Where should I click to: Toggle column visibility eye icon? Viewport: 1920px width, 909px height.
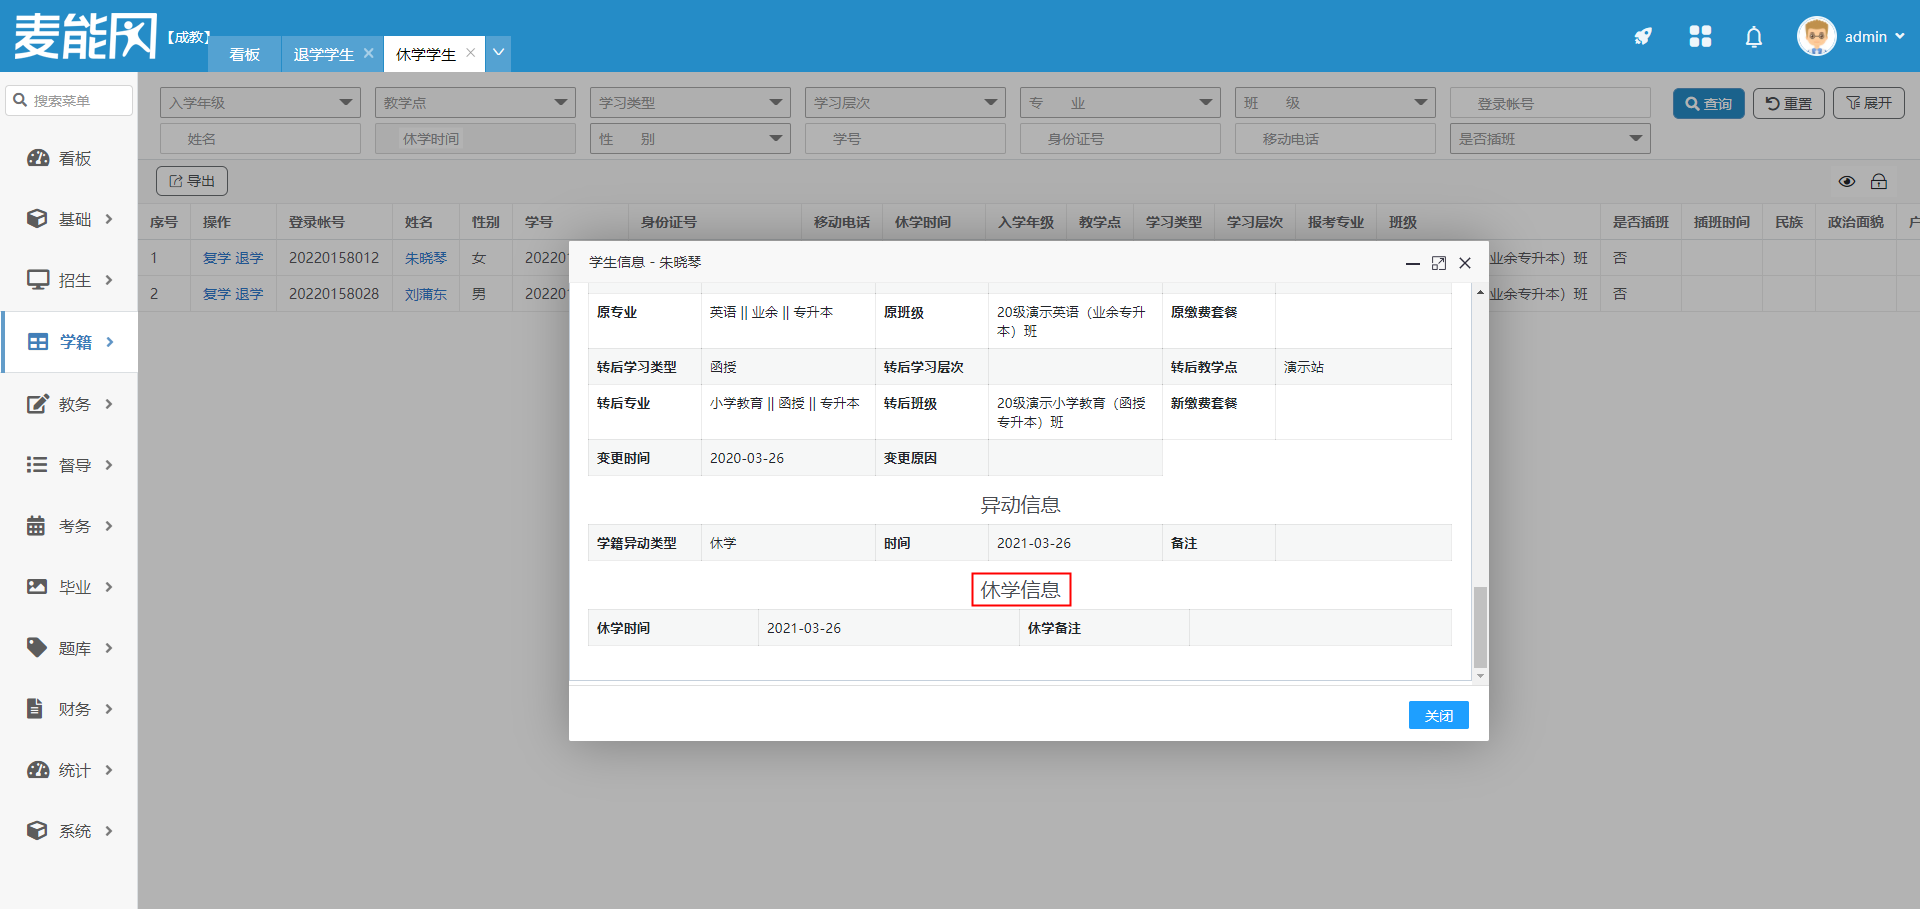pyautogui.click(x=1847, y=181)
